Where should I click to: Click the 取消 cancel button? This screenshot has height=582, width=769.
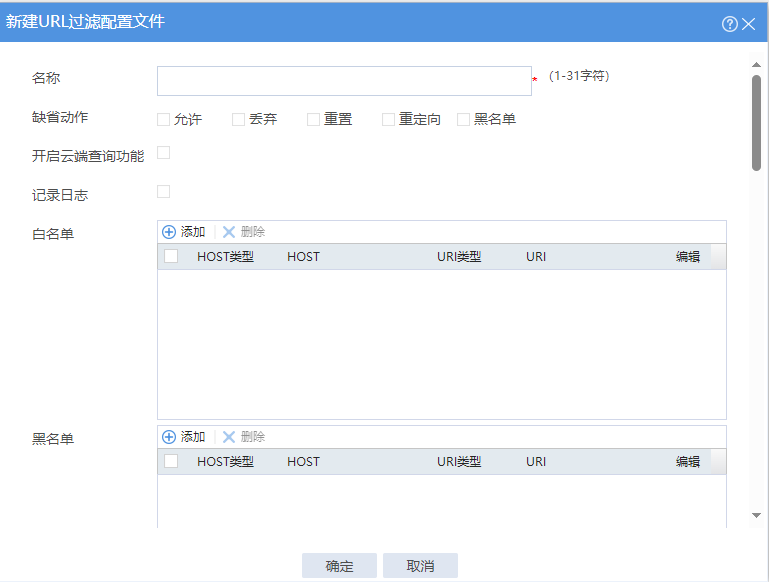click(420, 566)
